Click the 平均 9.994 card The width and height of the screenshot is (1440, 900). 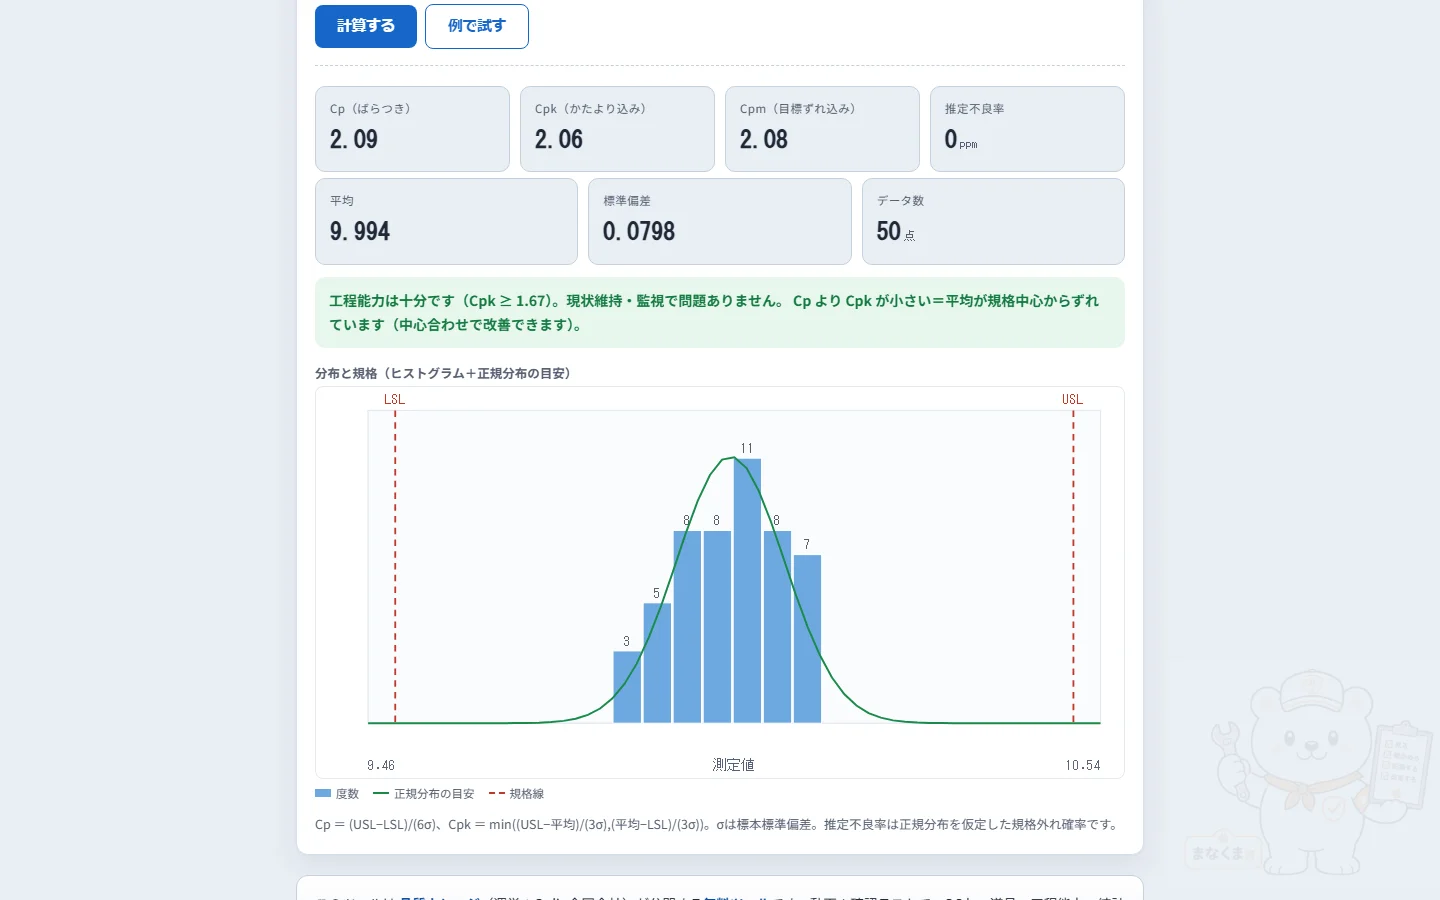(446, 221)
